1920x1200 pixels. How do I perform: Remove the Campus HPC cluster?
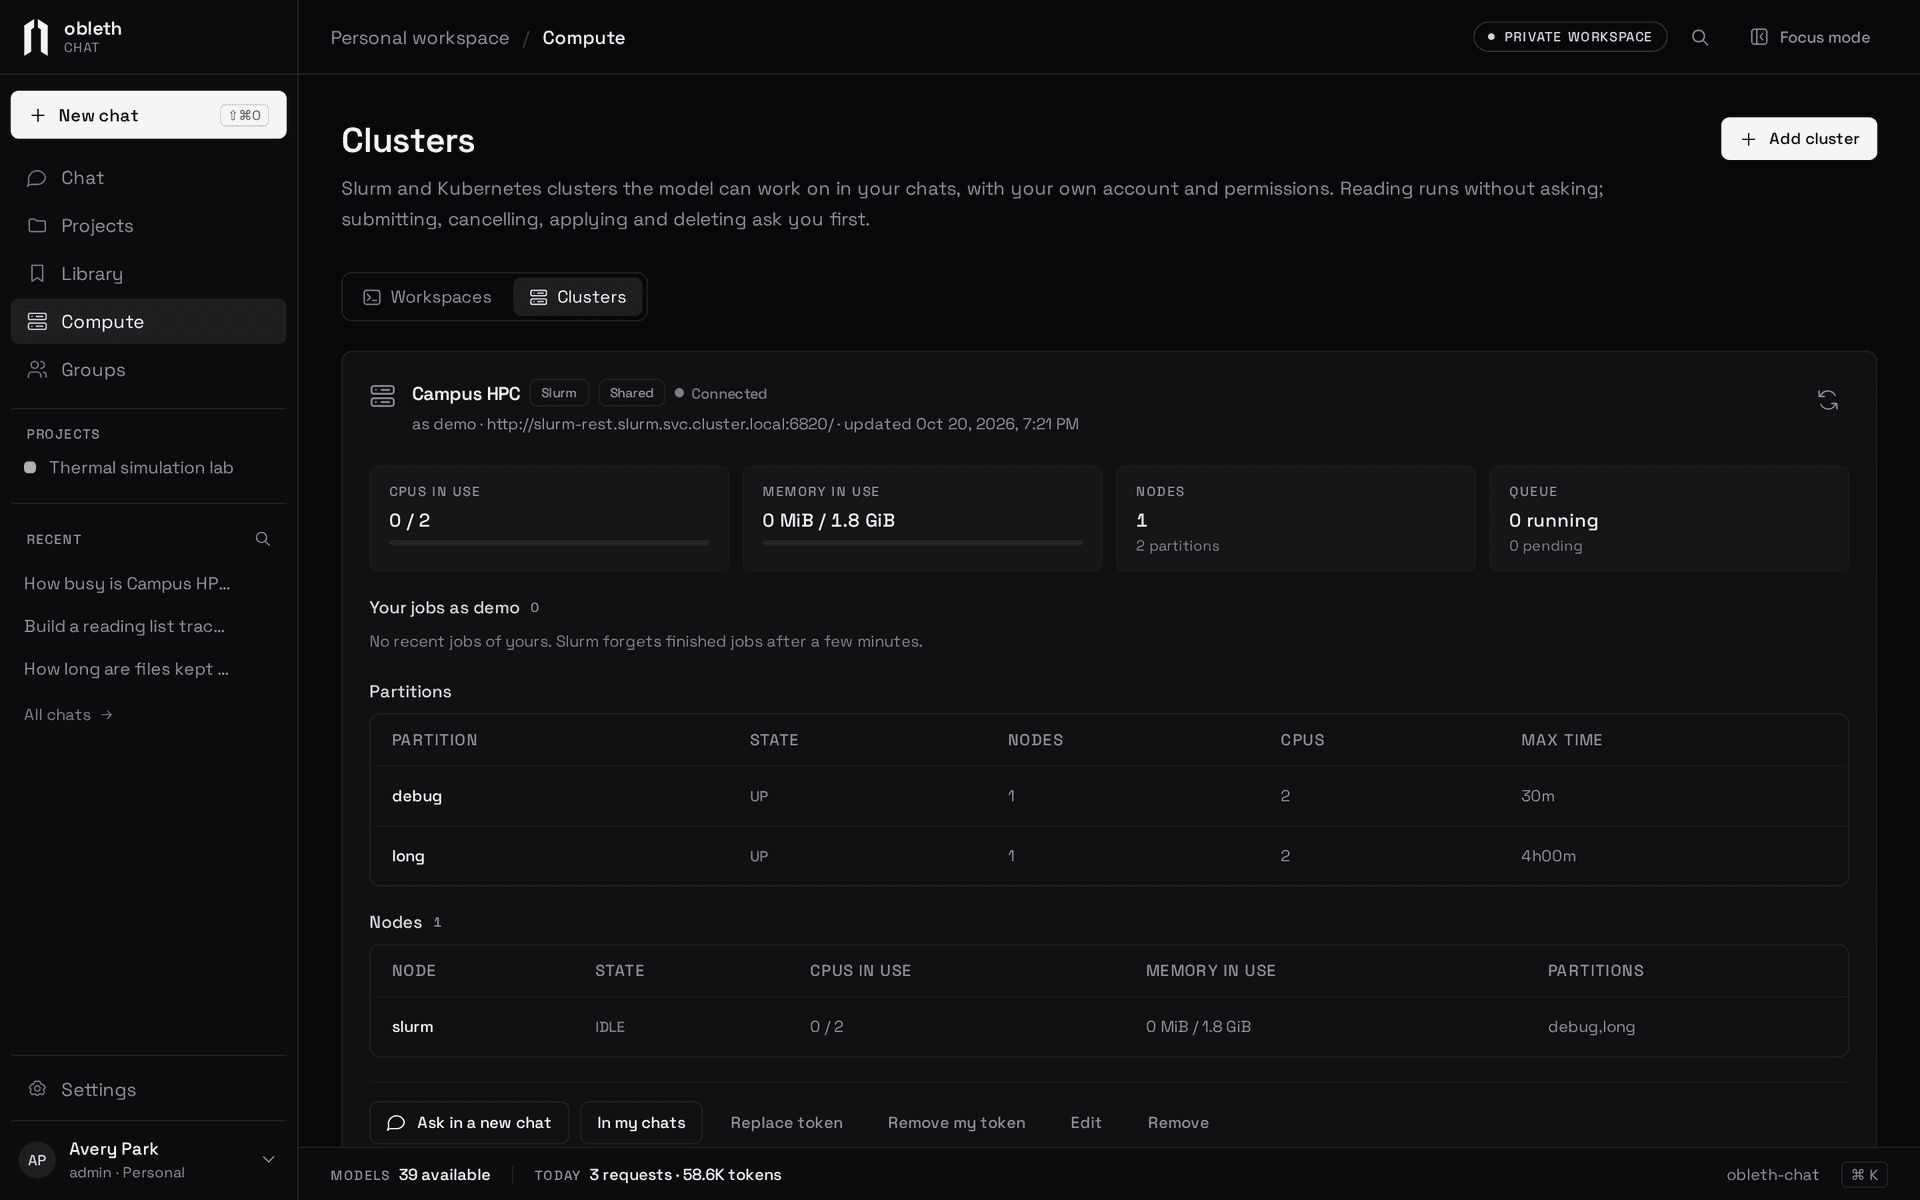click(x=1178, y=1123)
